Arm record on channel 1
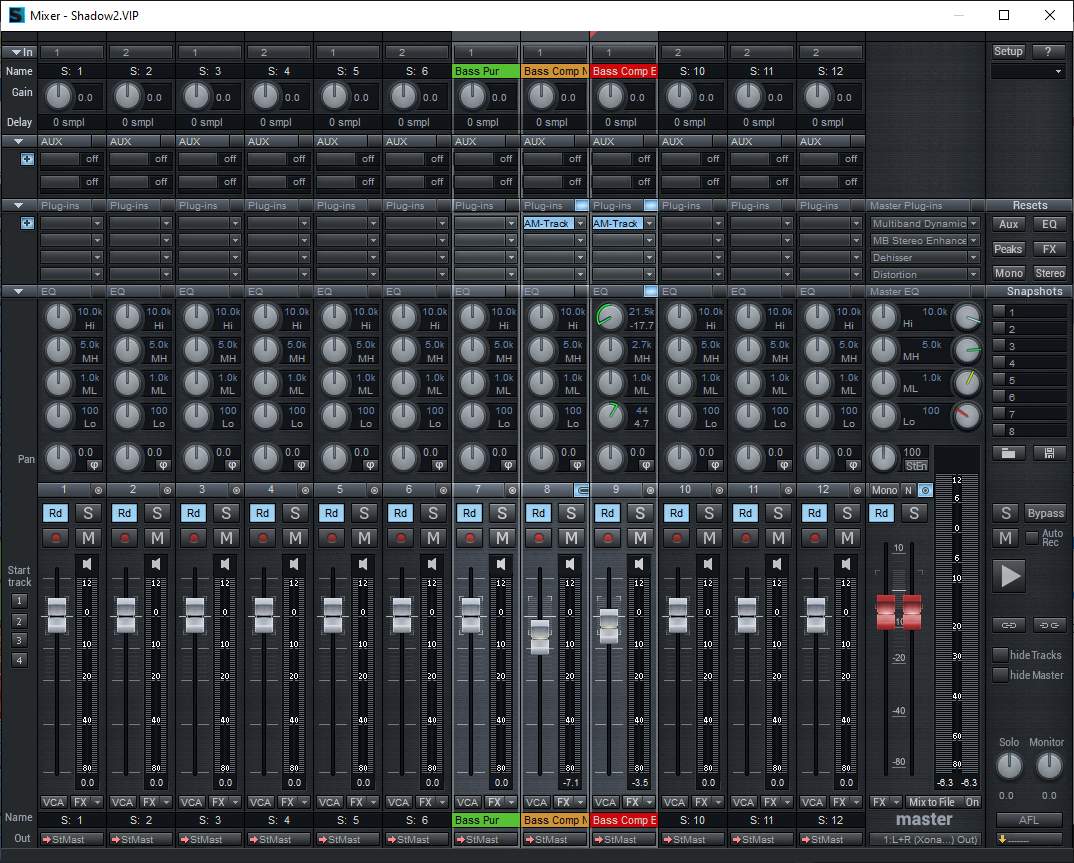 point(55,538)
